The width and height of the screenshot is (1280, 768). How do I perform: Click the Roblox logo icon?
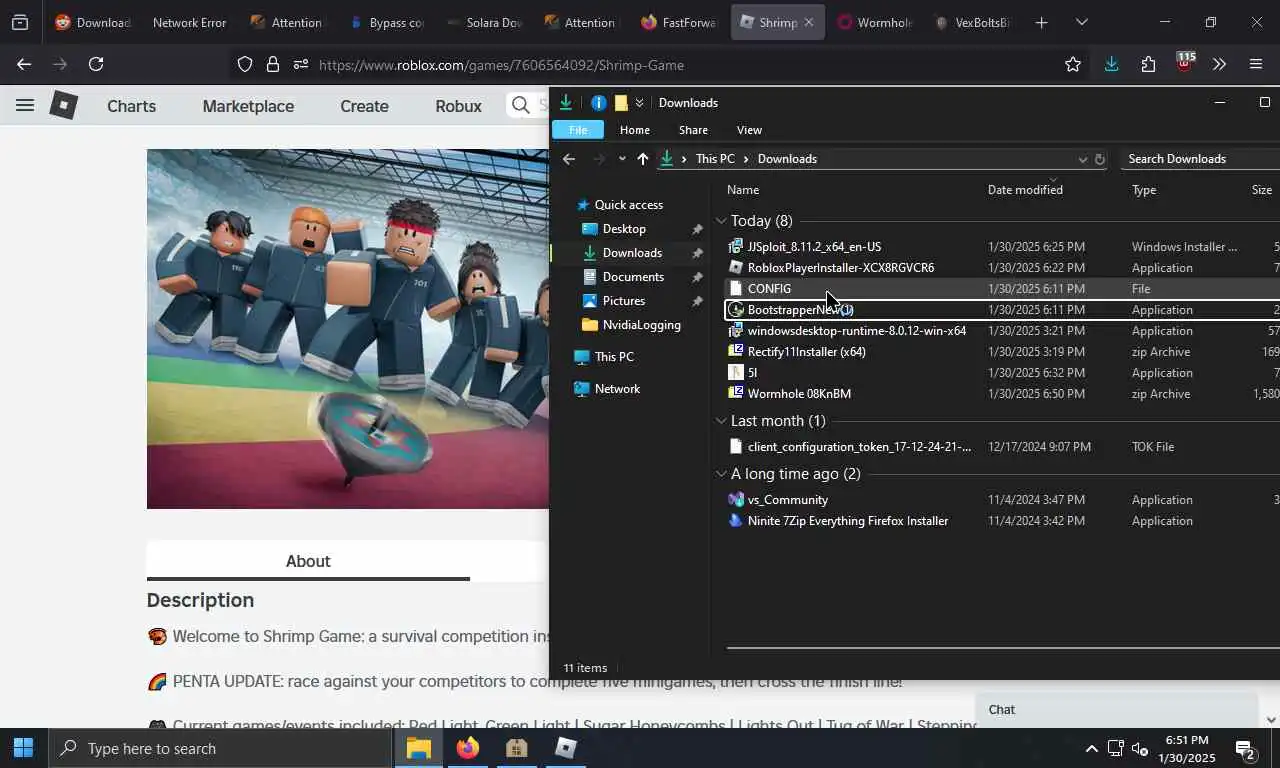(63, 105)
